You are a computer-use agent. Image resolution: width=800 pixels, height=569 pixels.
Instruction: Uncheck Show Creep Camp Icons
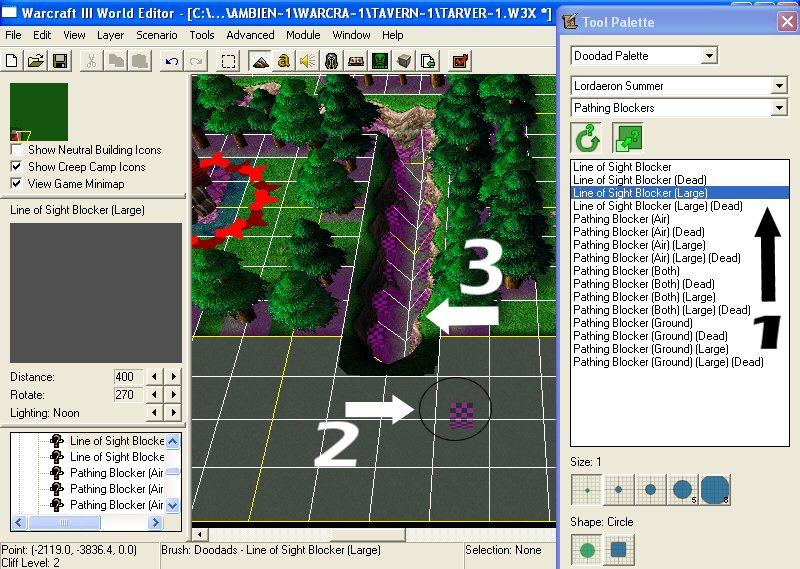(x=16, y=167)
